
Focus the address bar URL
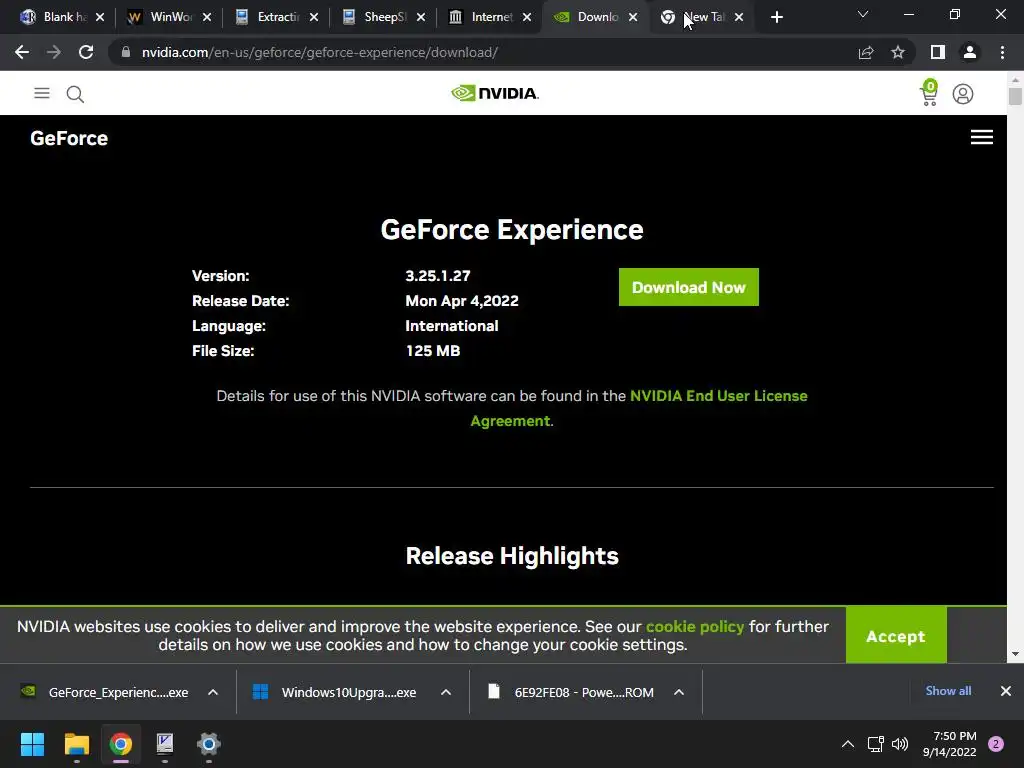click(x=320, y=52)
